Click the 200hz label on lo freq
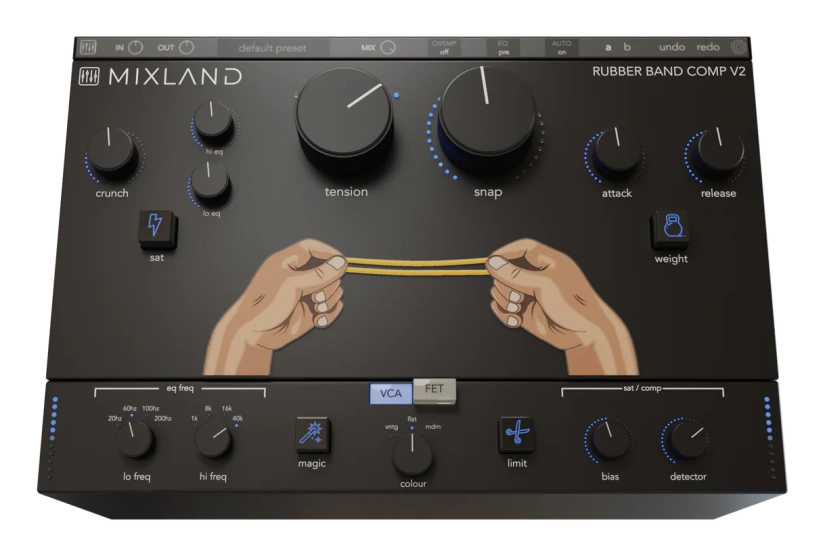 point(163,418)
